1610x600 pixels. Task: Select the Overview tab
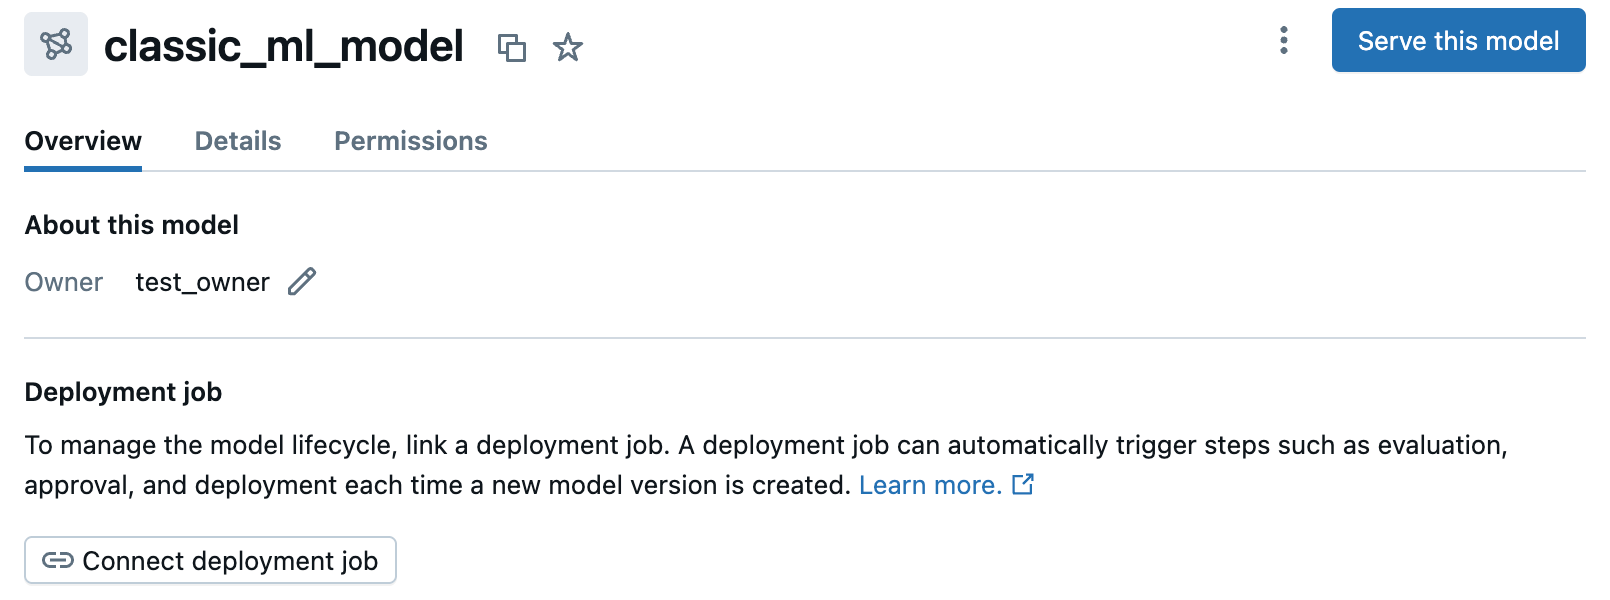tap(83, 141)
